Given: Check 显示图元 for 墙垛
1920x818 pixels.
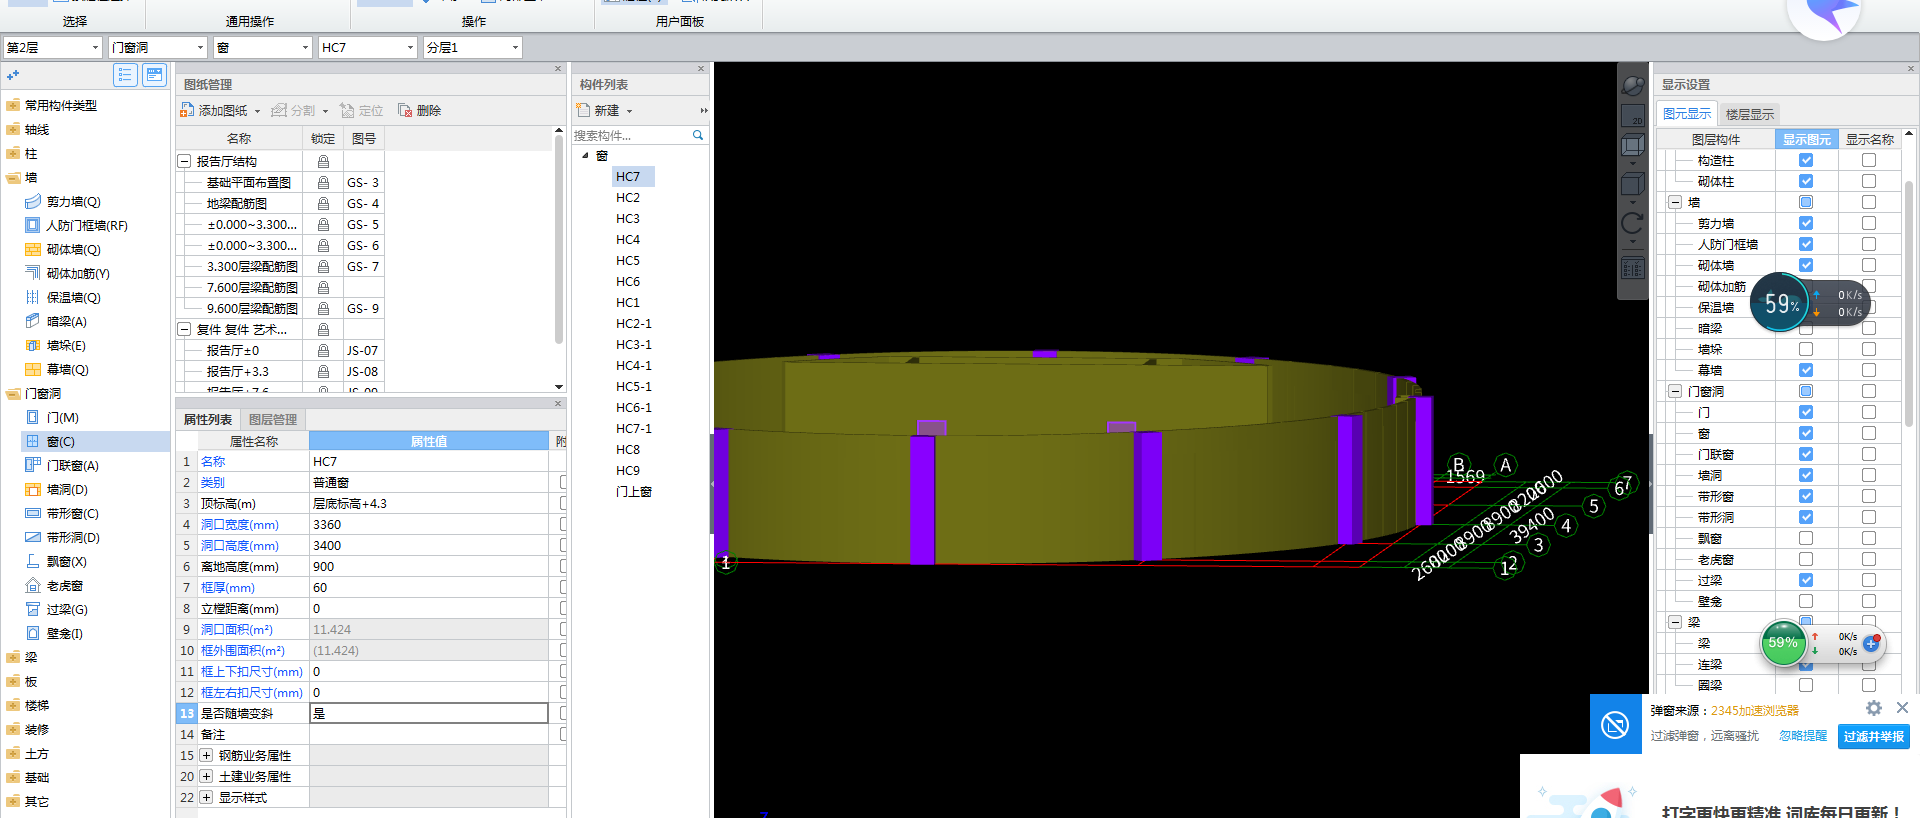Looking at the screenshot, I should 1806,349.
